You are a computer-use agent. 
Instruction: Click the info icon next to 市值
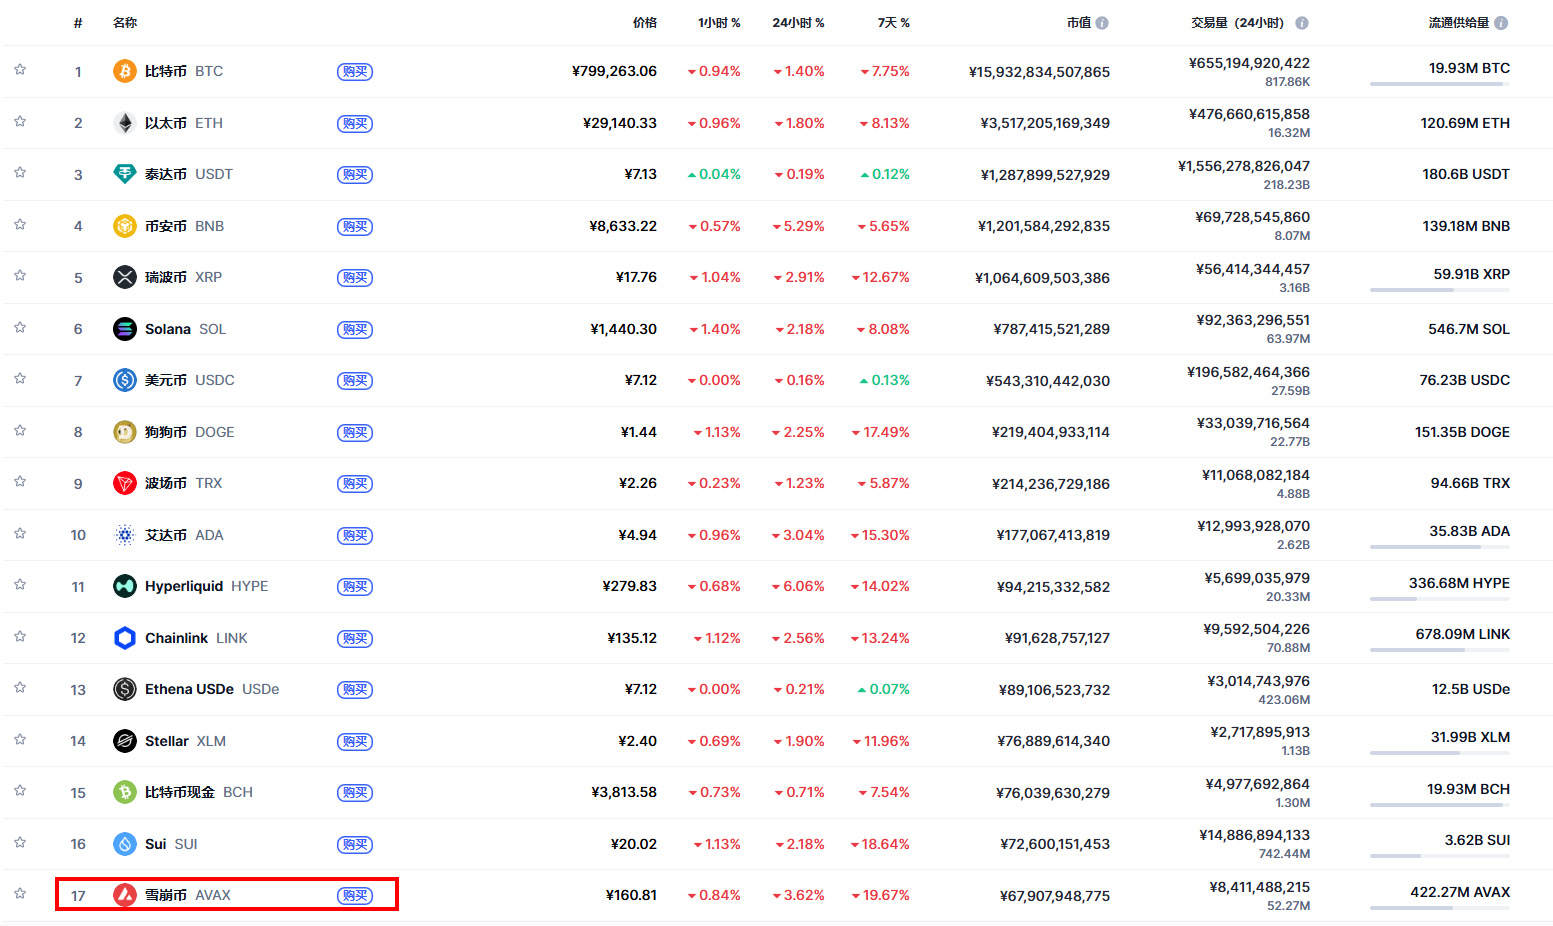1102,23
